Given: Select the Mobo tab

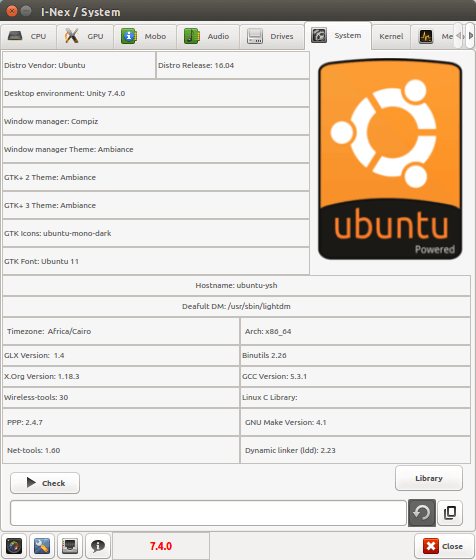Looking at the screenshot, I should click(145, 36).
